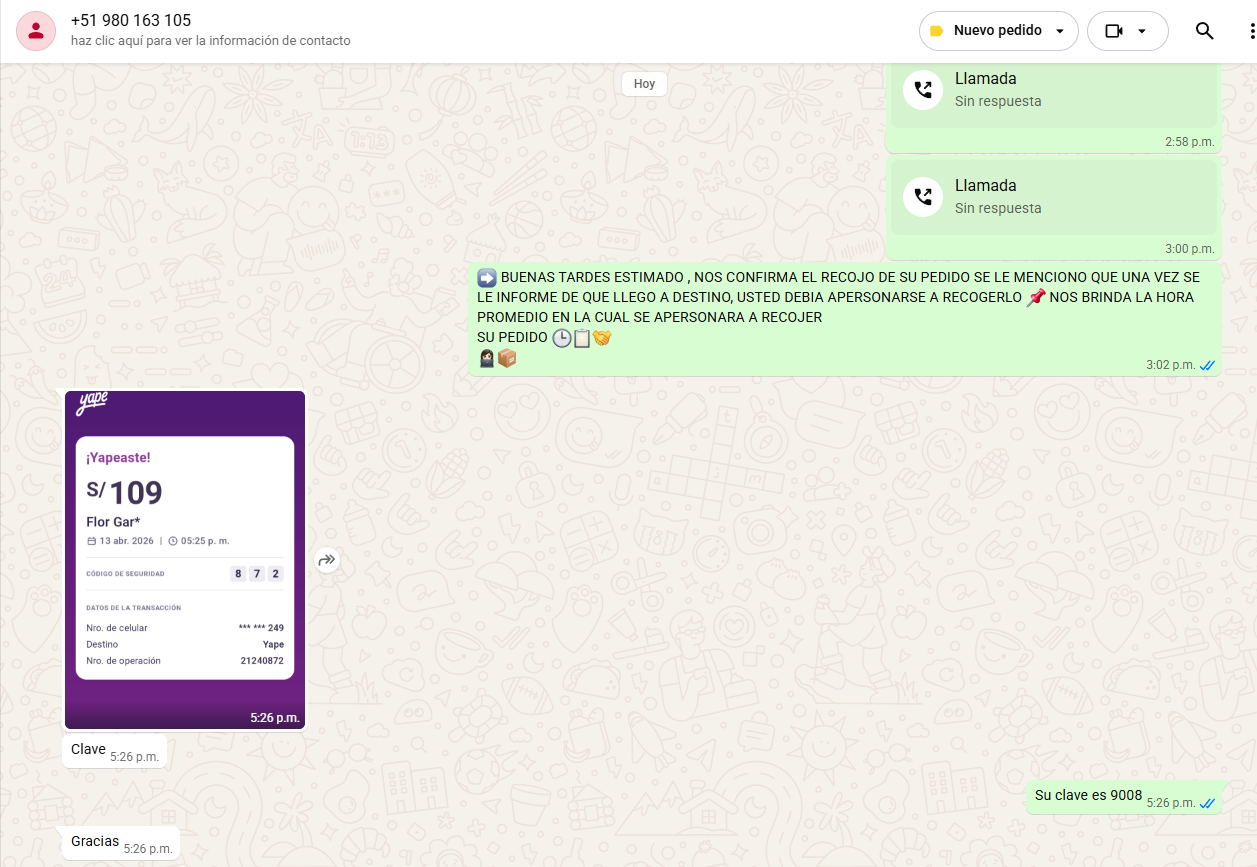Click the contact profile avatar icon
1257x867 pixels.
click(36, 31)
